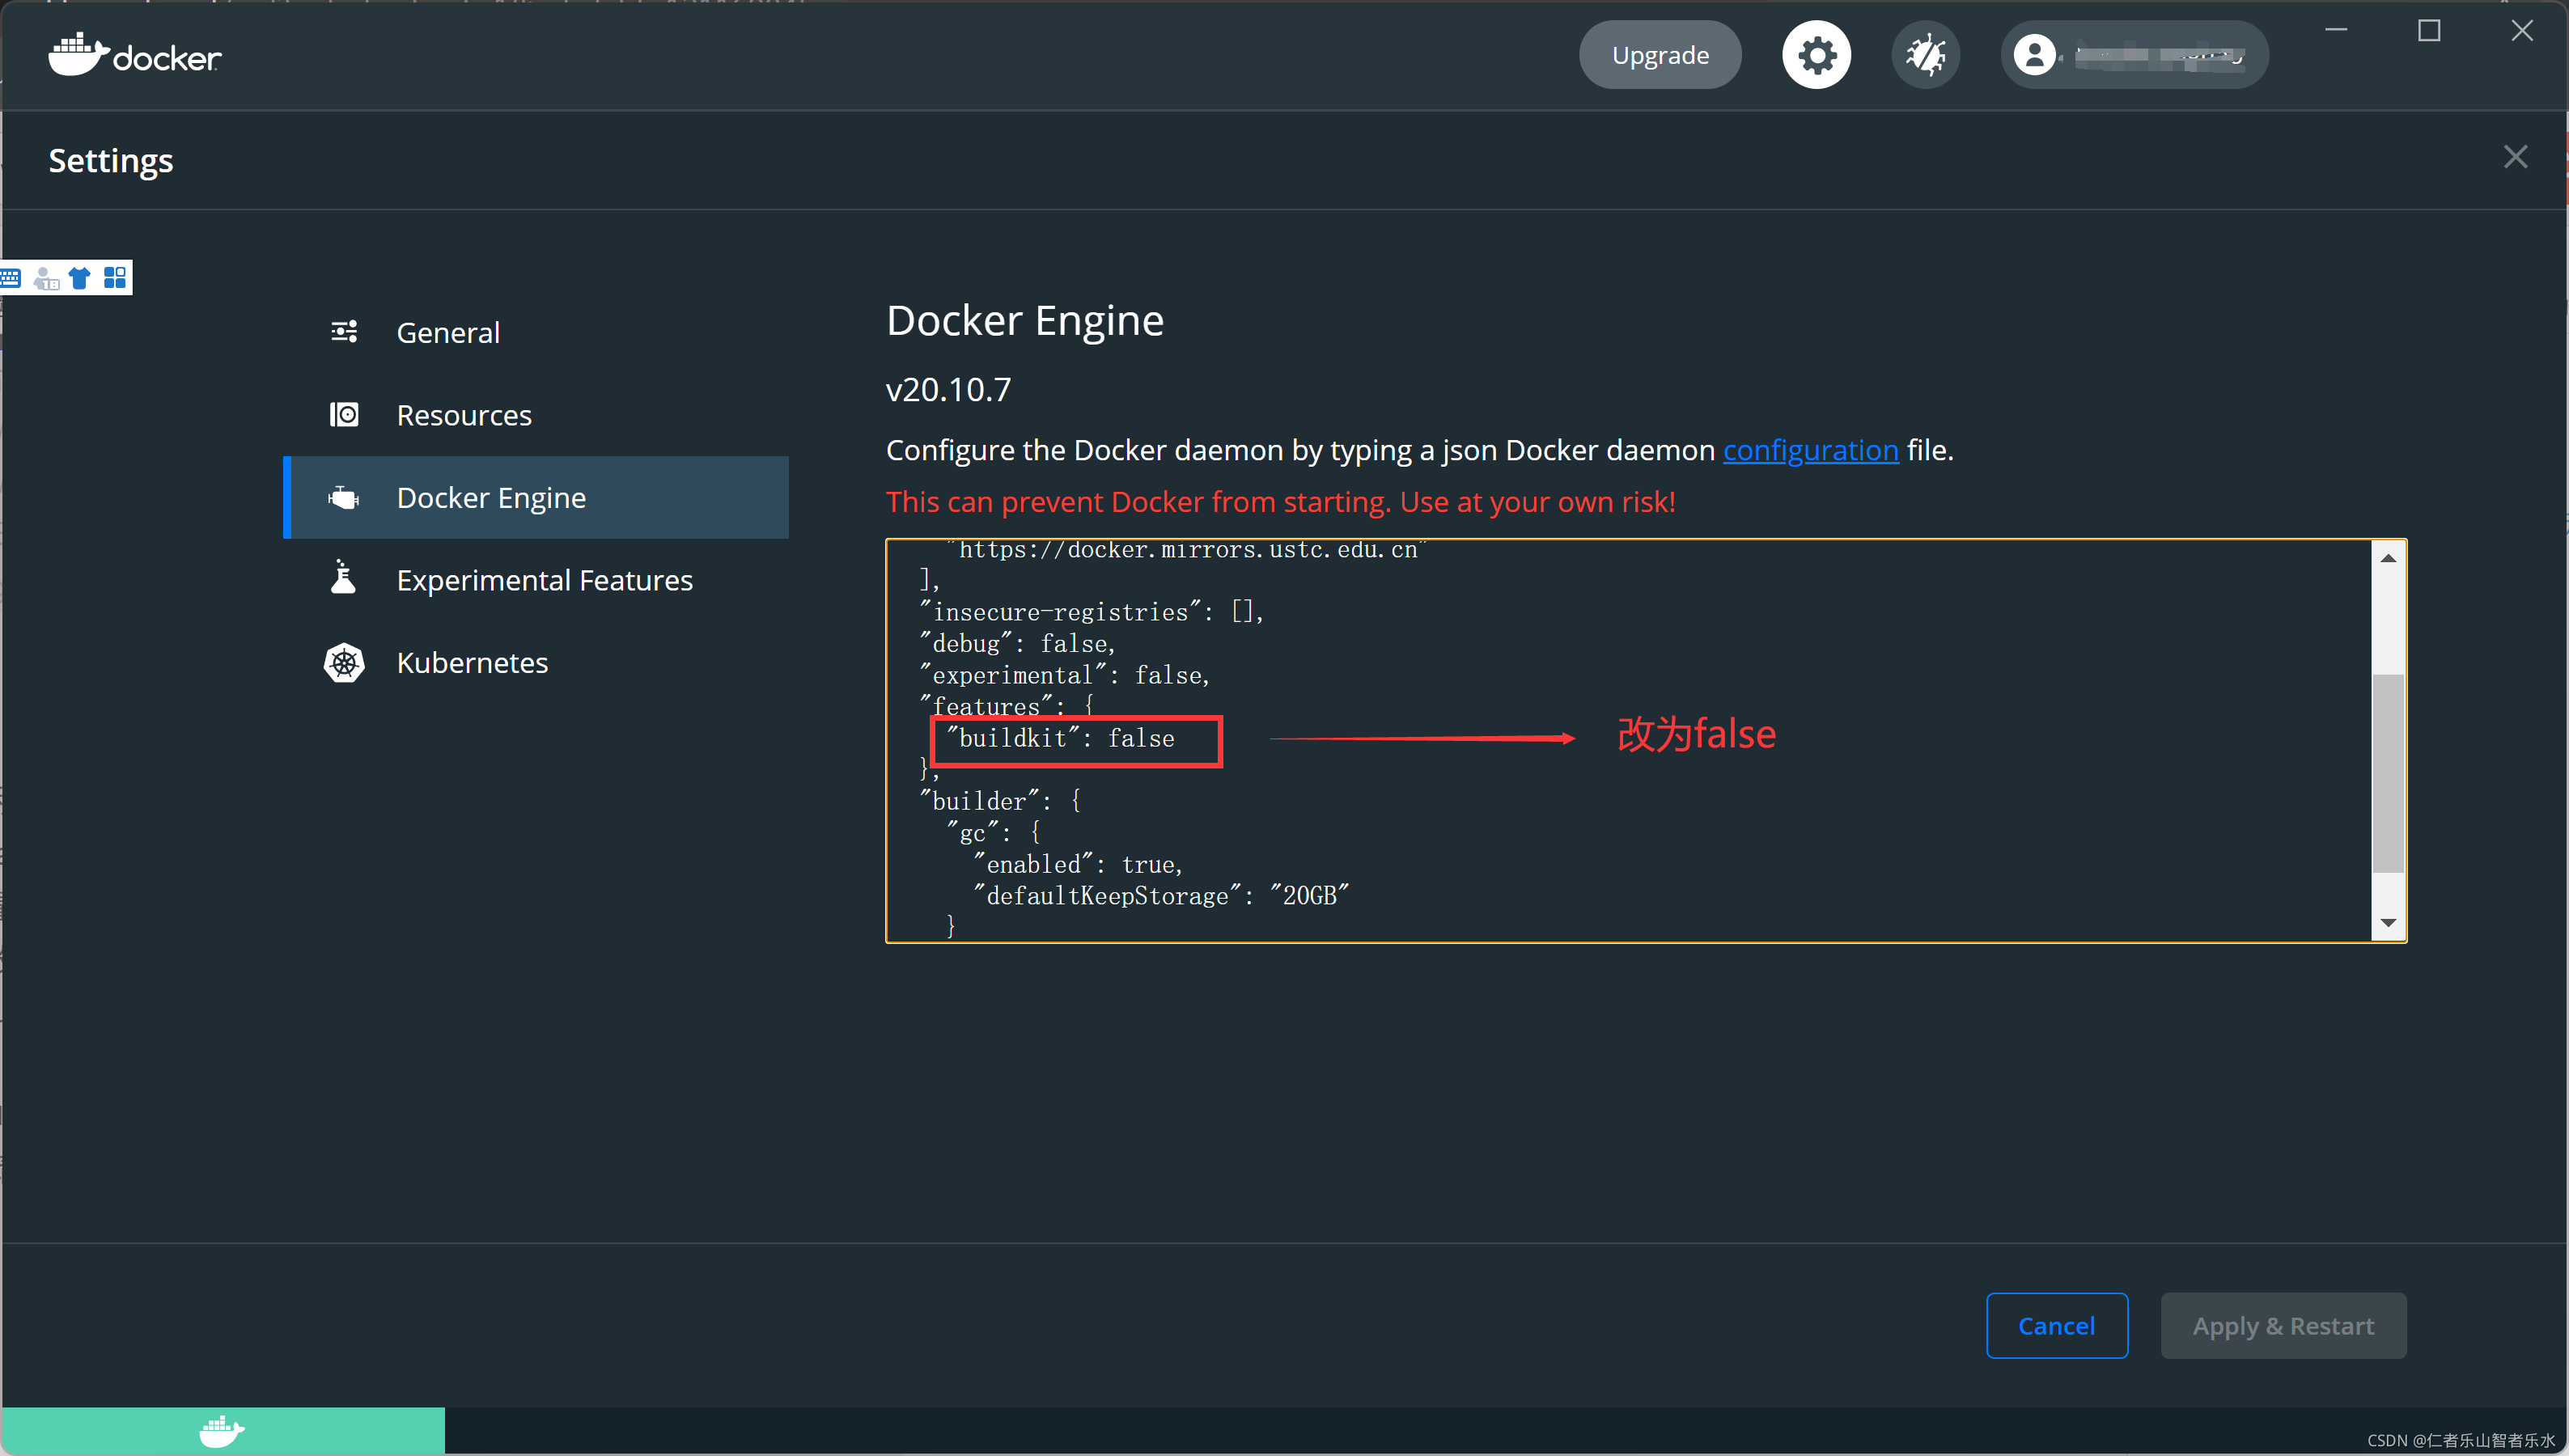Select Kubernetes settings sidebar item
2569x1456 pixels.
pyautogui.click(x=471, y=662)
